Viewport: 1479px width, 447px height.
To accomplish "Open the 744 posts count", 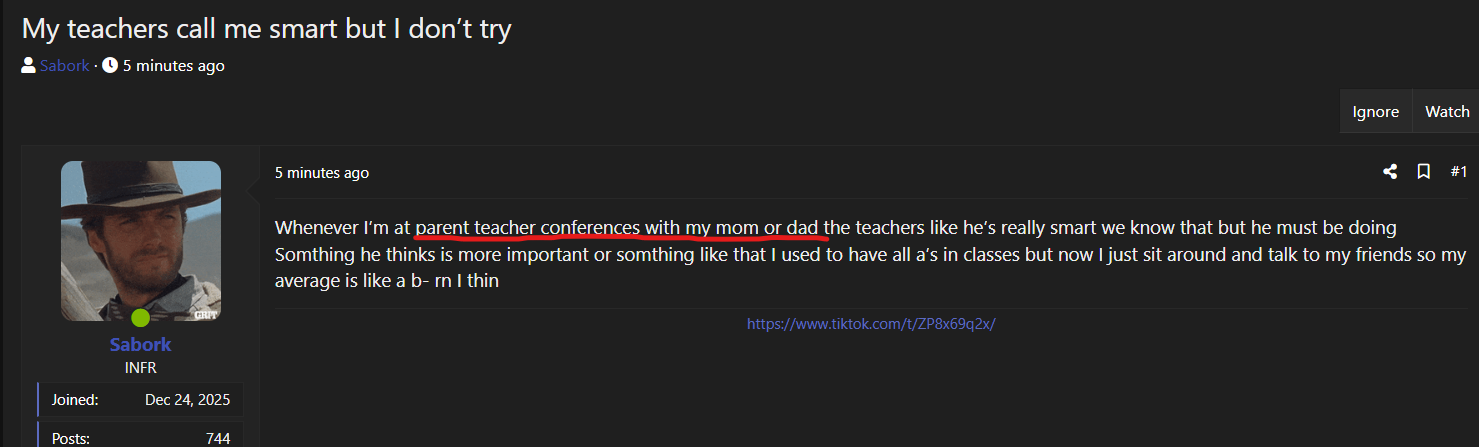I will coord(218,438).
